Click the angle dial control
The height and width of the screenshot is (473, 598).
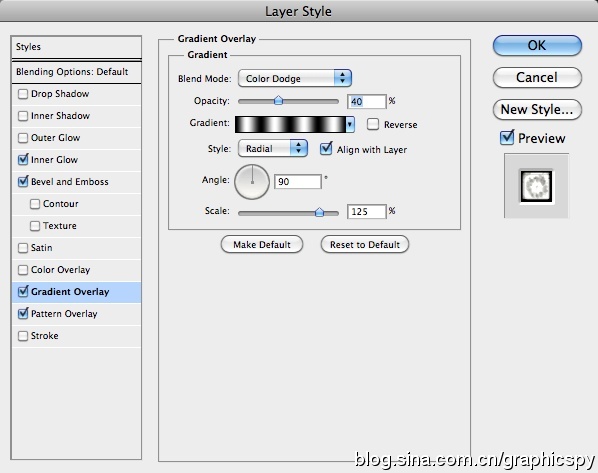(252, 182)
